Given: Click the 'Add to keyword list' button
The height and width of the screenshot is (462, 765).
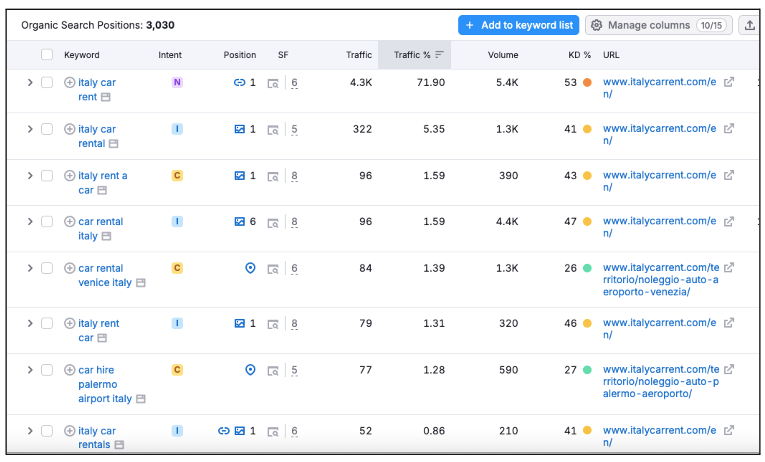Looking at the screenshot, I should click(518, 25).
